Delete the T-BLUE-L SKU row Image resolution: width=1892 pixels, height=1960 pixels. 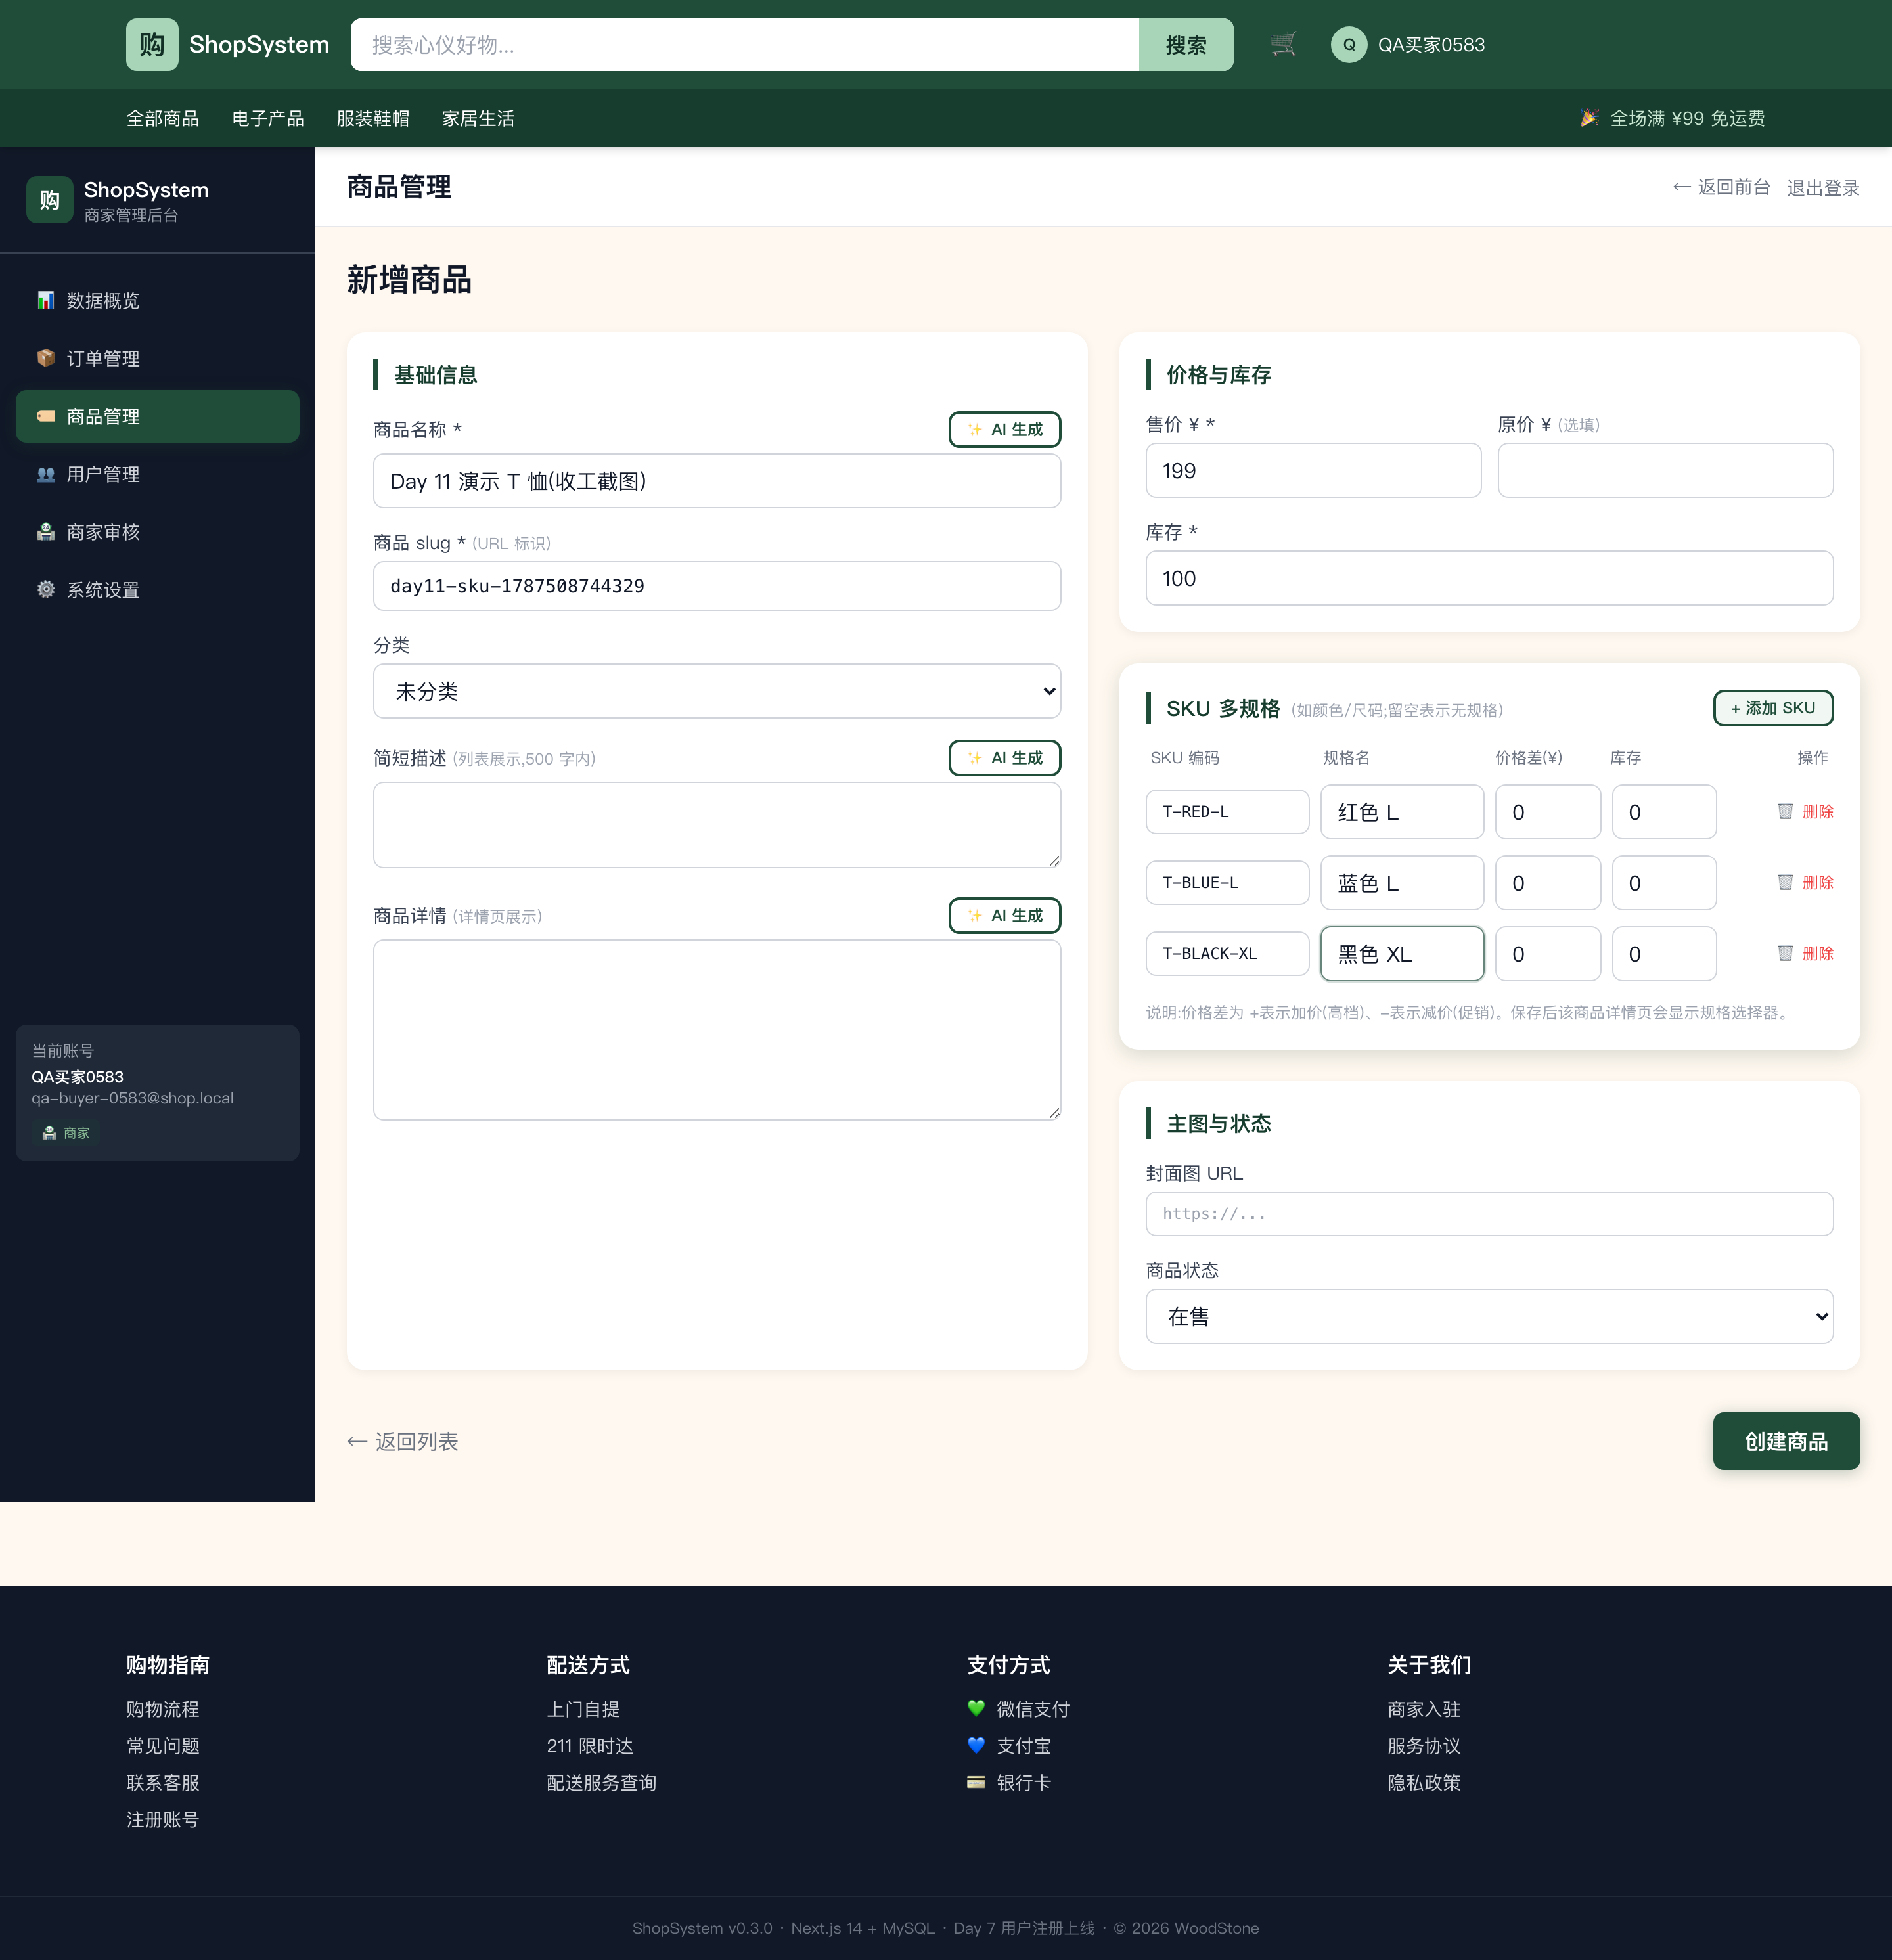[x=1805, y=882]
